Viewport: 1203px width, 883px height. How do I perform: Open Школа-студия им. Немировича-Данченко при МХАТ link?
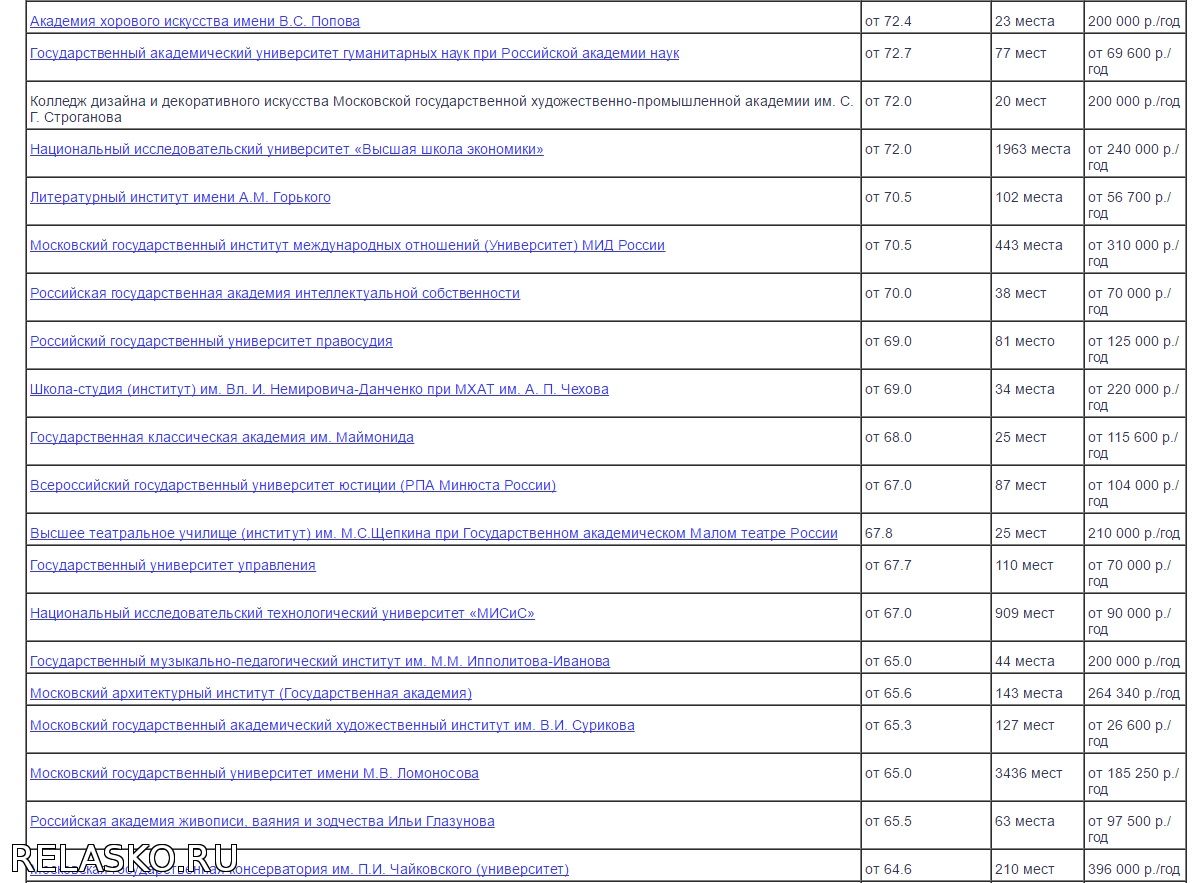[319, 389]
